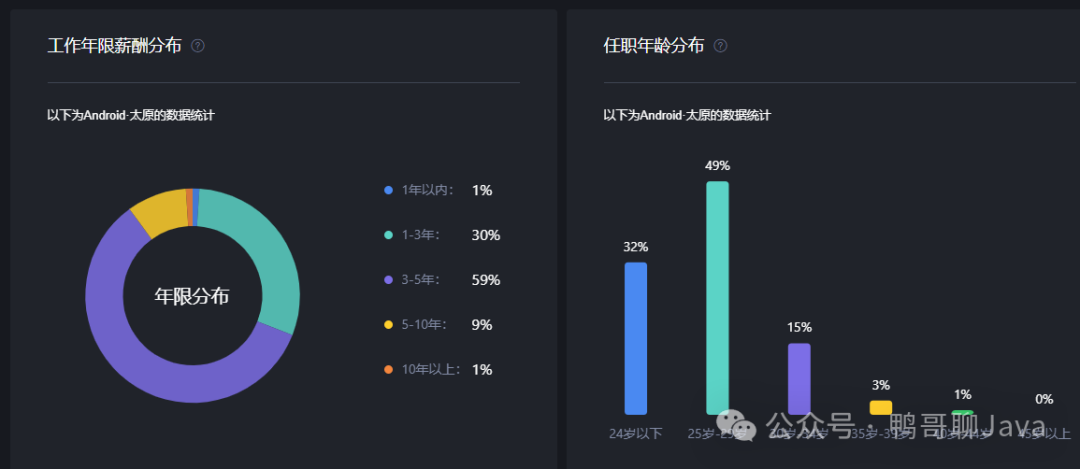Screen dimensions: 1080x469
Task: Click the orange legend dot for 10年以上
Action: [x=388, y=370]
